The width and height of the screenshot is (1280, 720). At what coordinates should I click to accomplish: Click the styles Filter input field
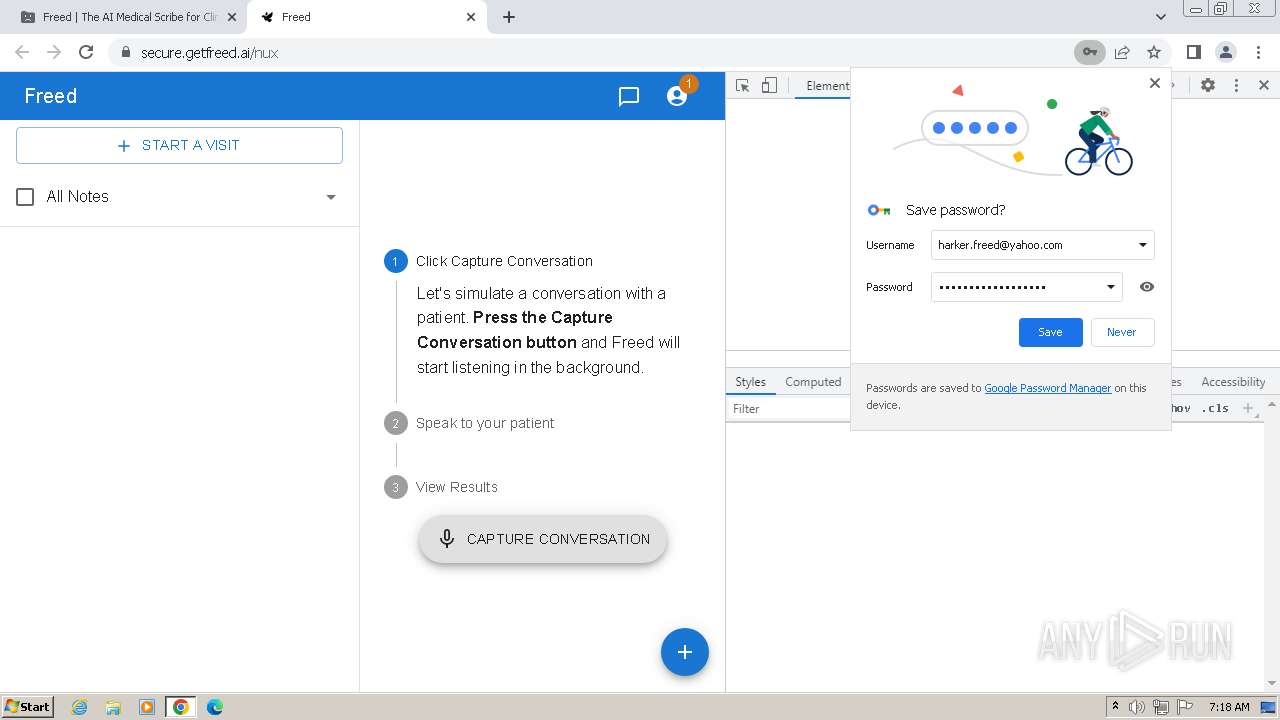point(790,409)
